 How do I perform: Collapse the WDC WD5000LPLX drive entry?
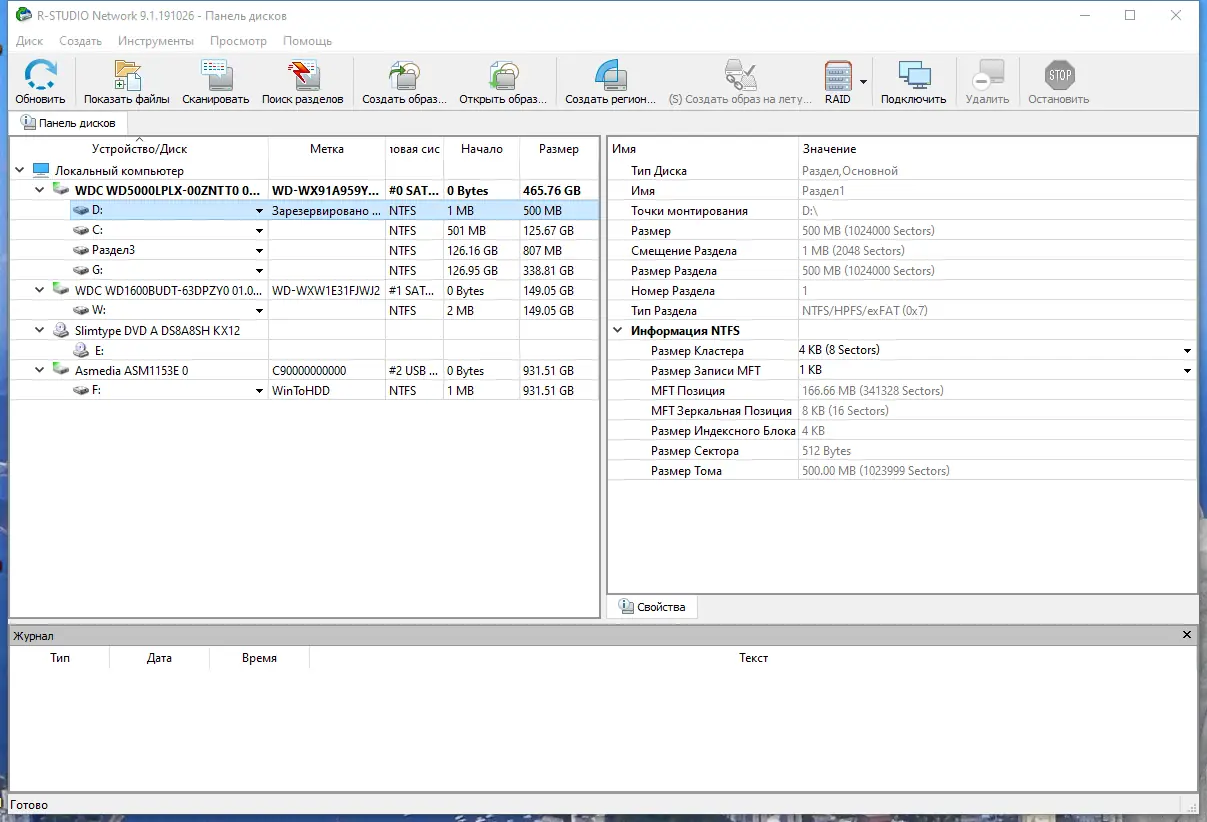tap(39, 190)
